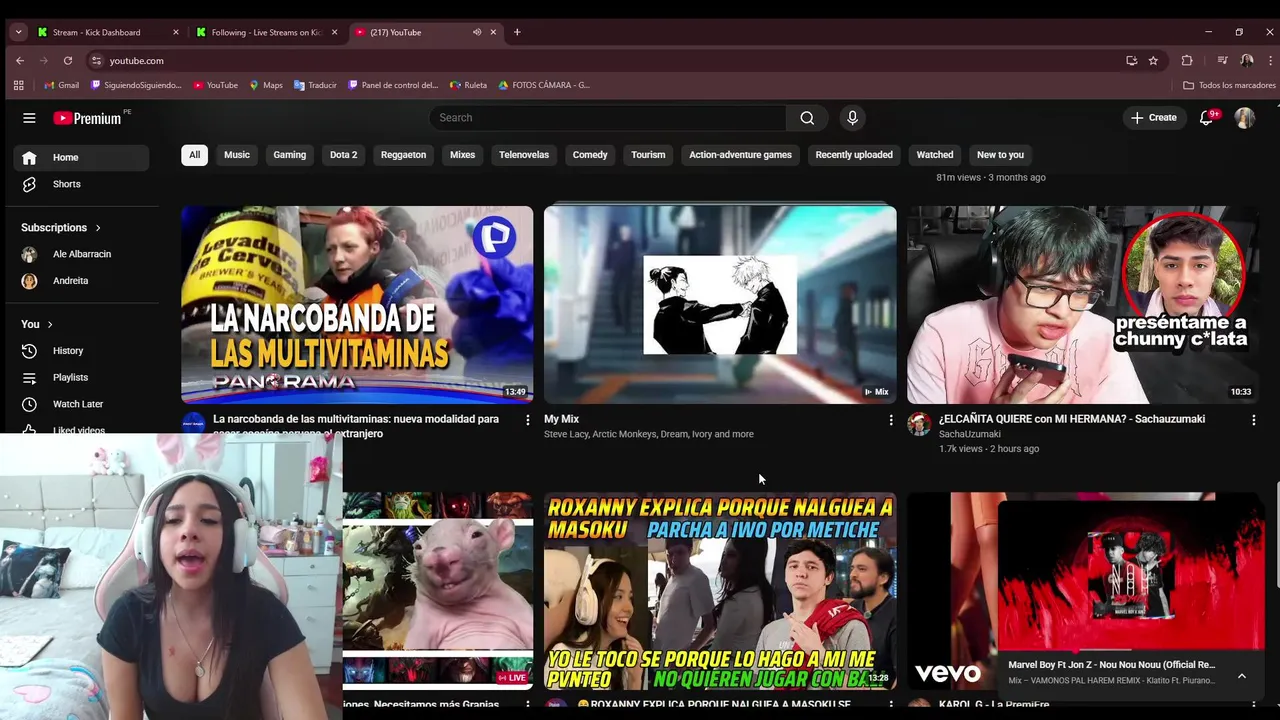This screenshot has height=720, width=1280.
Task: Open Andreita subscription channel
Action: pos(81,281)
